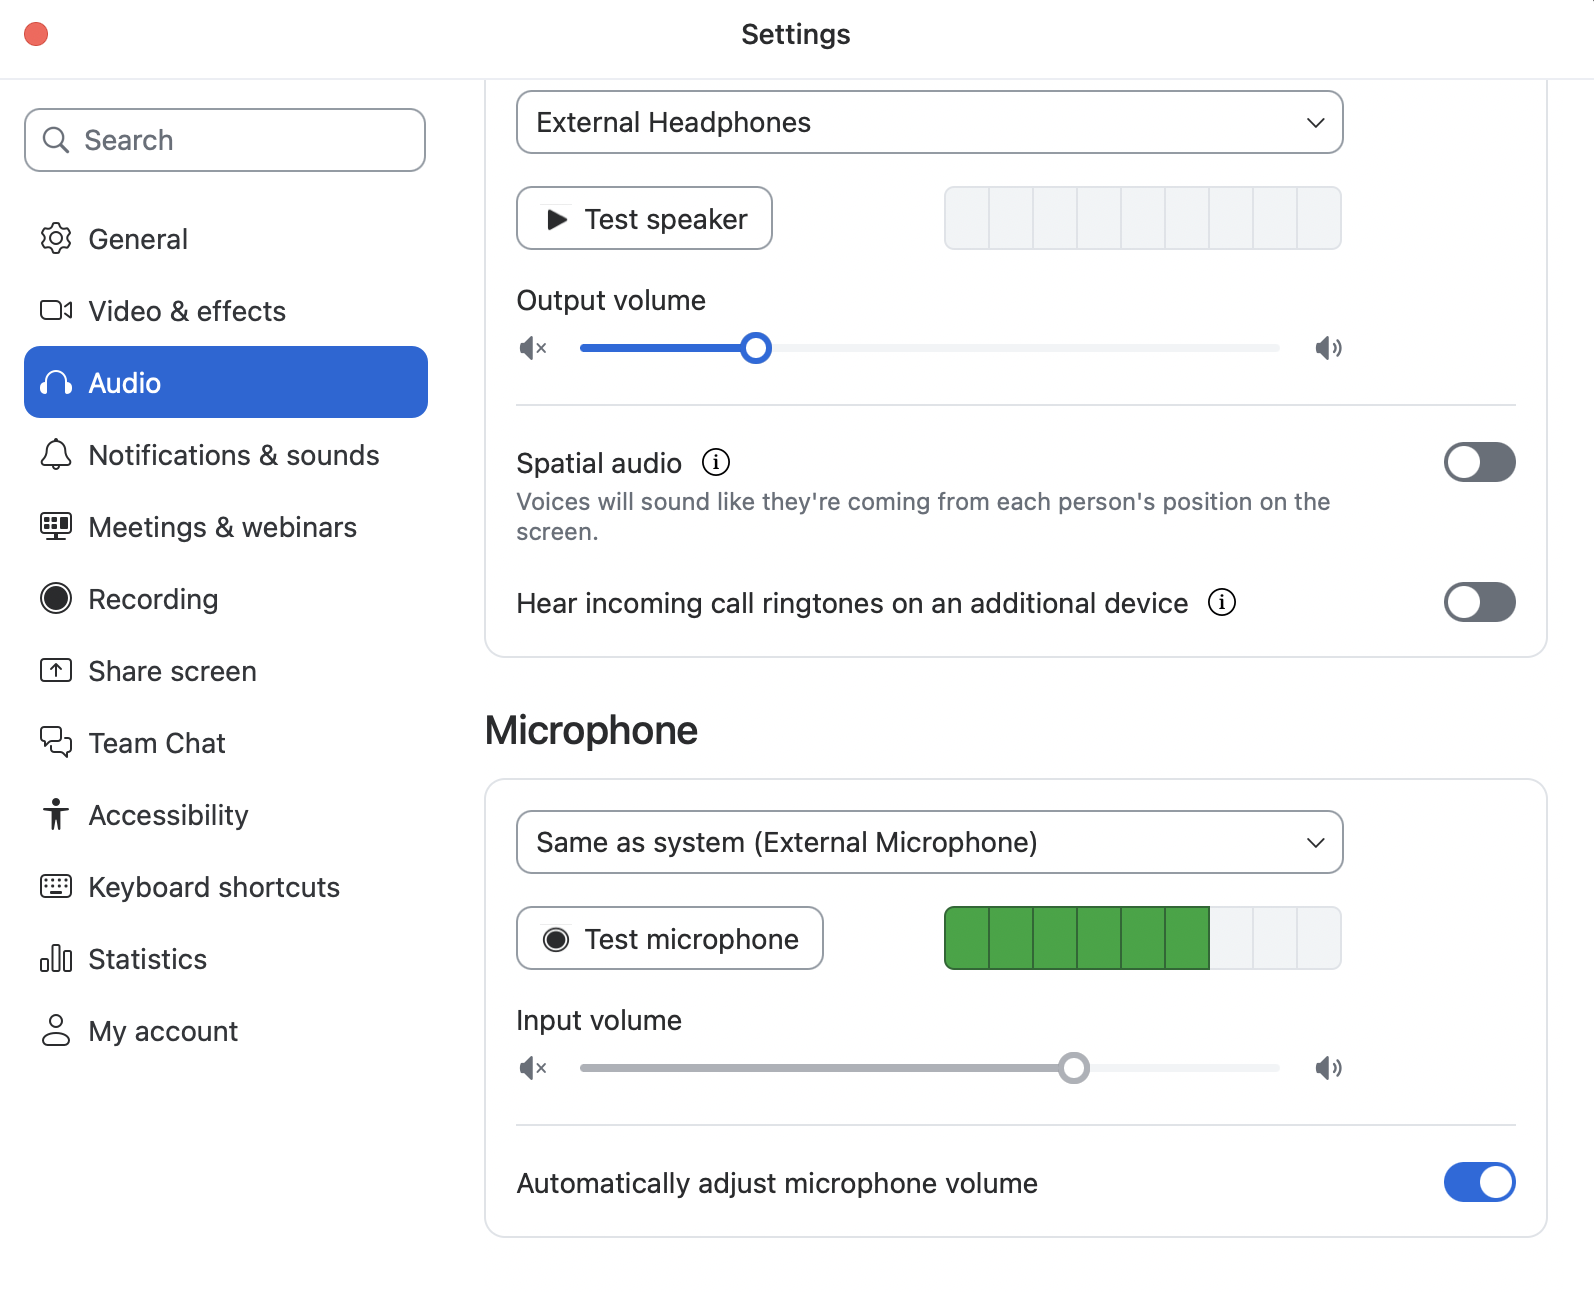
Task: Click the input volume mute speaker icon
Action: click(533, 1068)
